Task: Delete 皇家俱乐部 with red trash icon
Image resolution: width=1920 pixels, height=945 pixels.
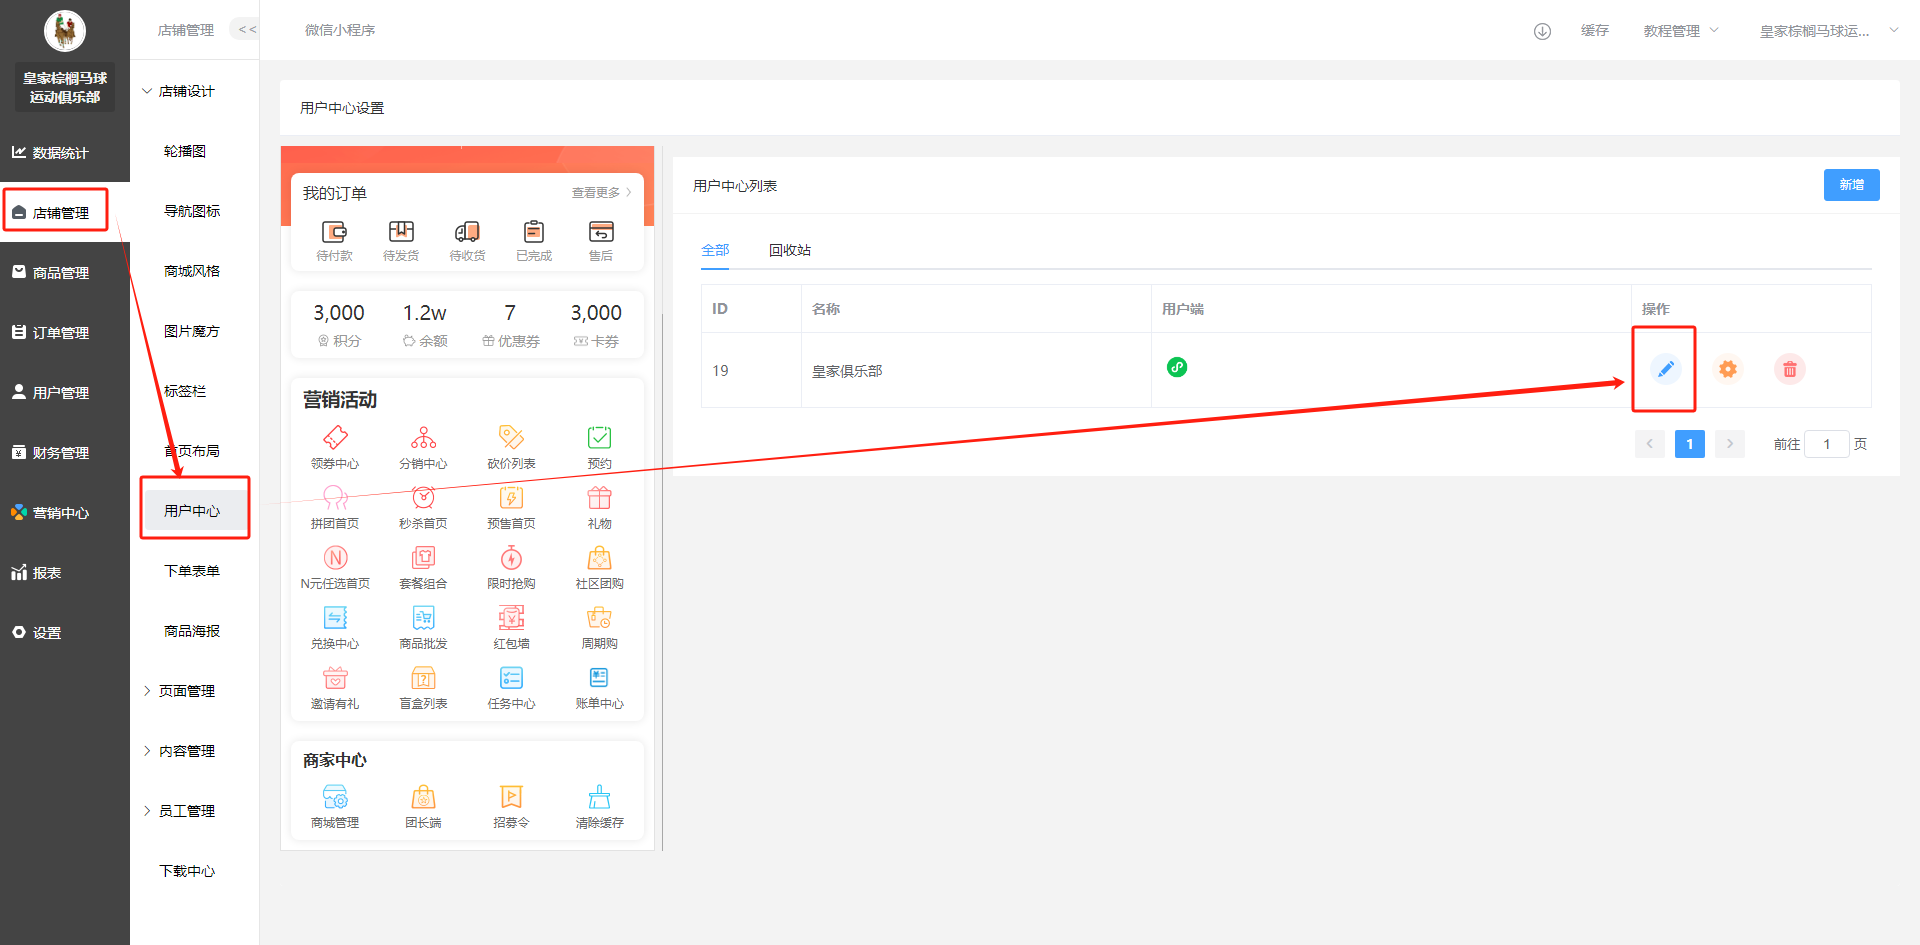Action: (x=1789, y=369)
